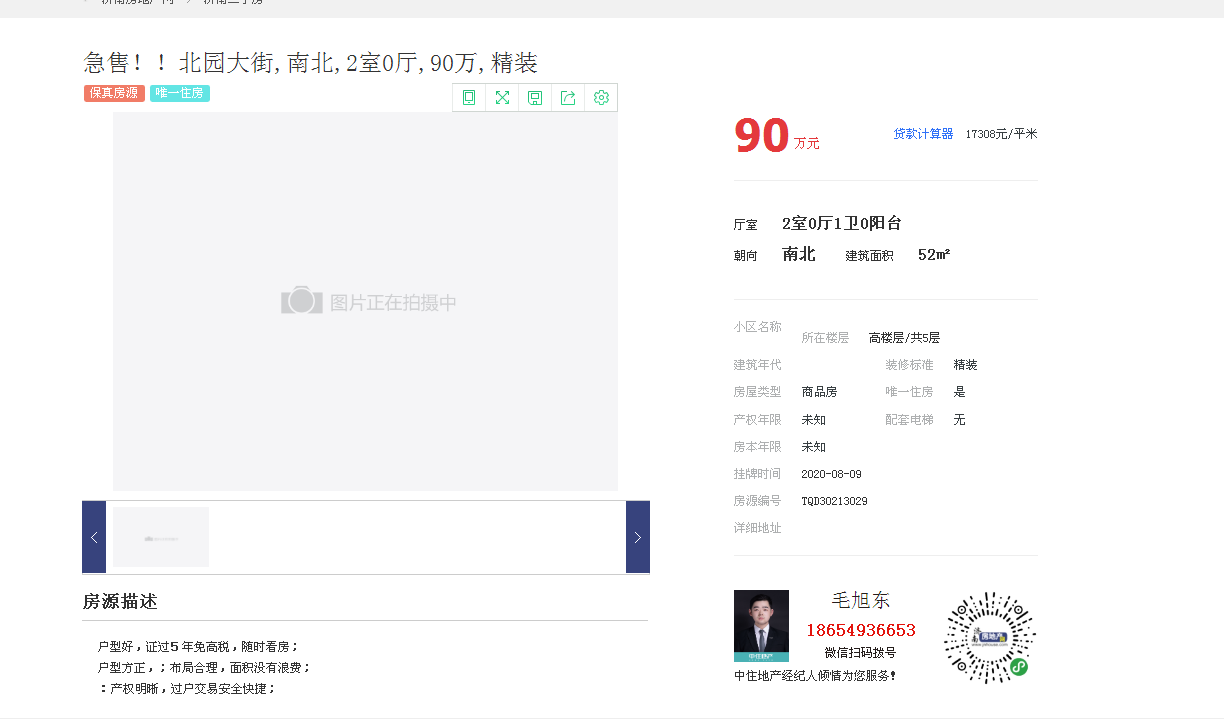This screenshot has height=723, width=1224.
Task: Click the 唯一住房 badge
Action: (179, 92)
